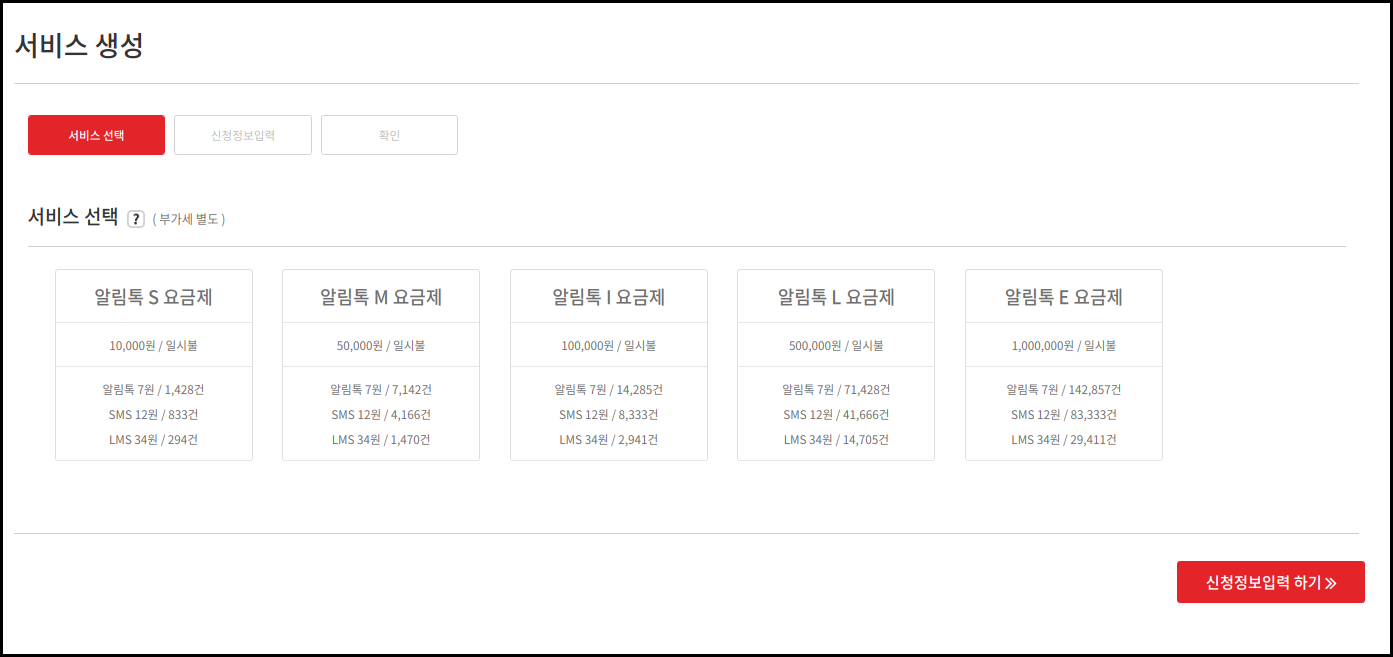Choose the 알림톡 L 요금제 card title
Image resolution: width=1393 pixels, height=657 pixels.
pyautogui.click(x=836, y=297)
